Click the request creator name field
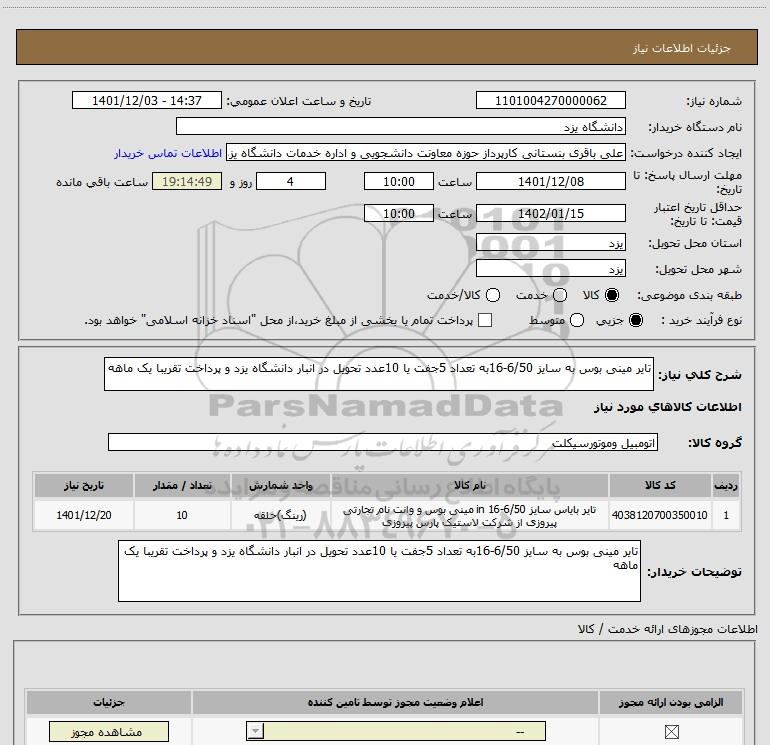The height and width of the screenshot is (745, 770). point(426,153)
